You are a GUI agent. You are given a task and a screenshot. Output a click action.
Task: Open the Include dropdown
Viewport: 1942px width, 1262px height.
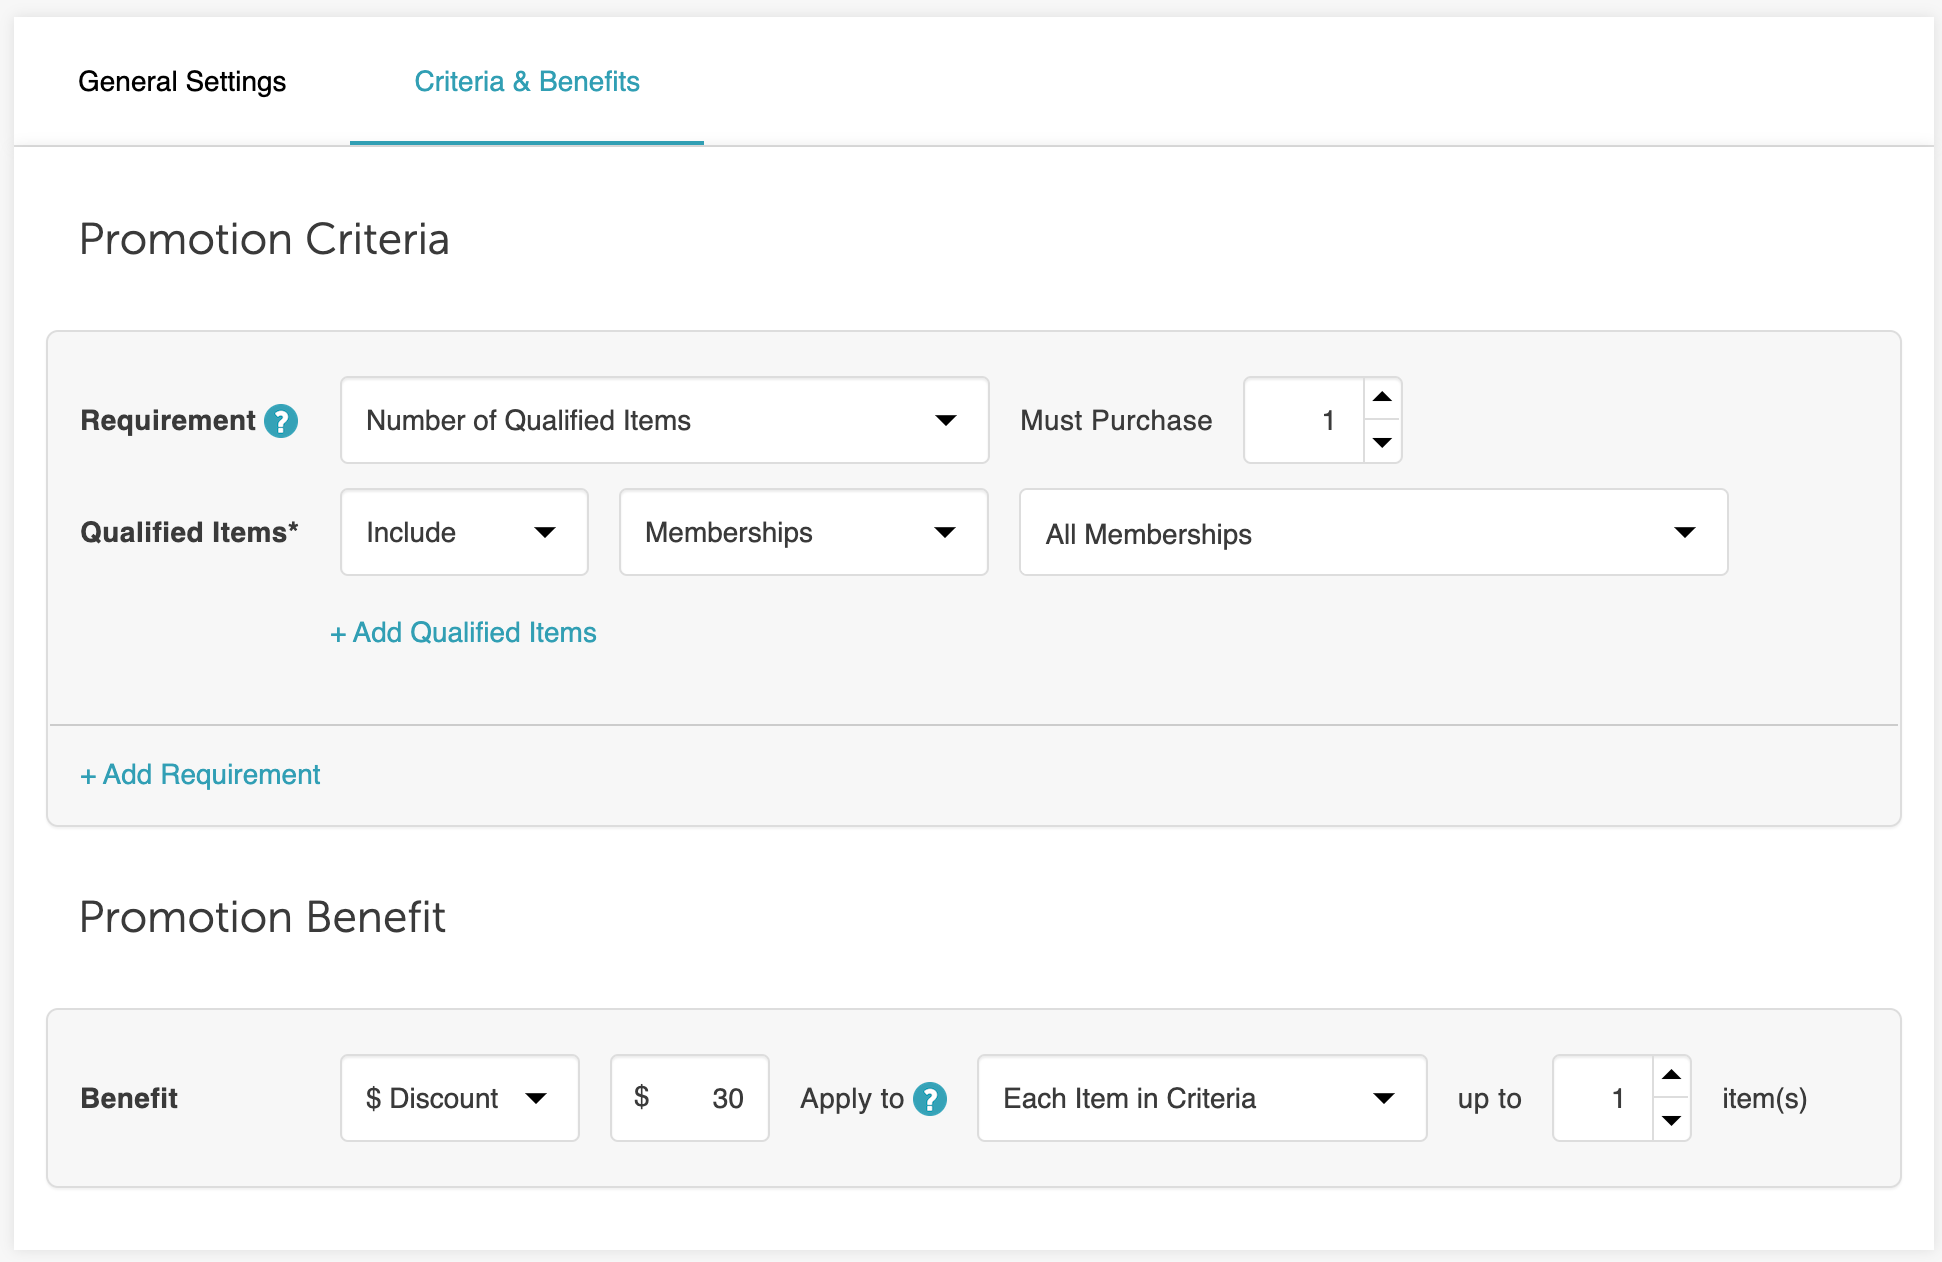(464, 532)
